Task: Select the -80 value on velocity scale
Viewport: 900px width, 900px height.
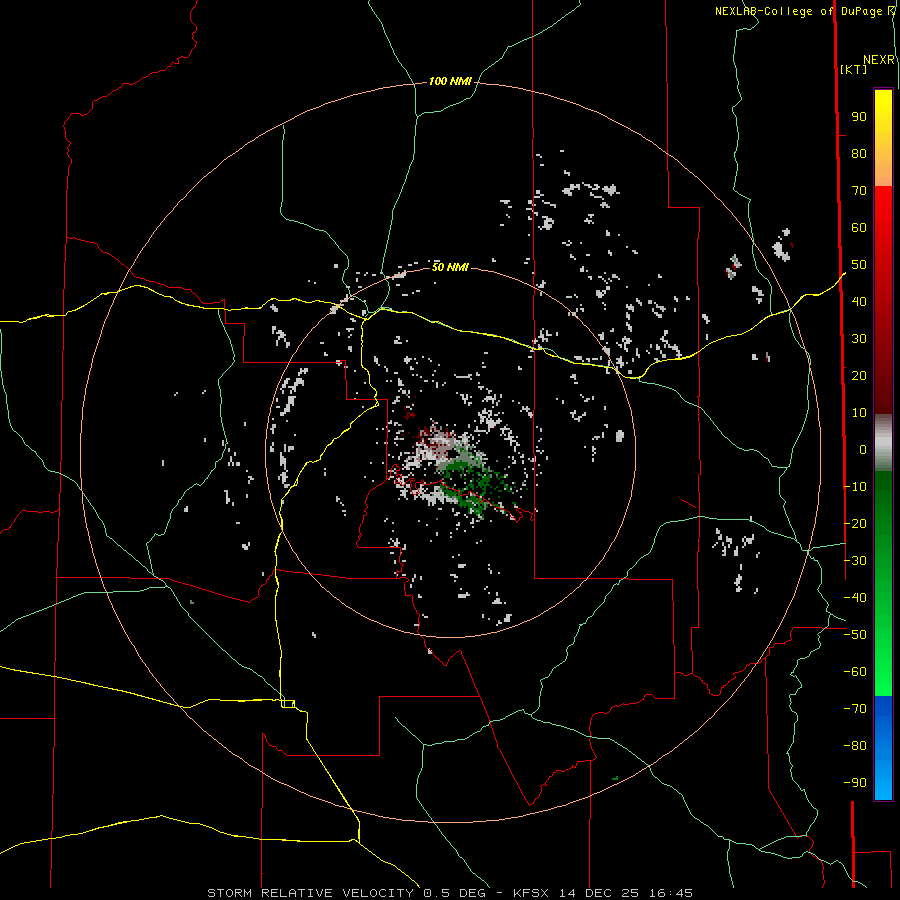Action: pyautogui.click(x=855, y=746)
